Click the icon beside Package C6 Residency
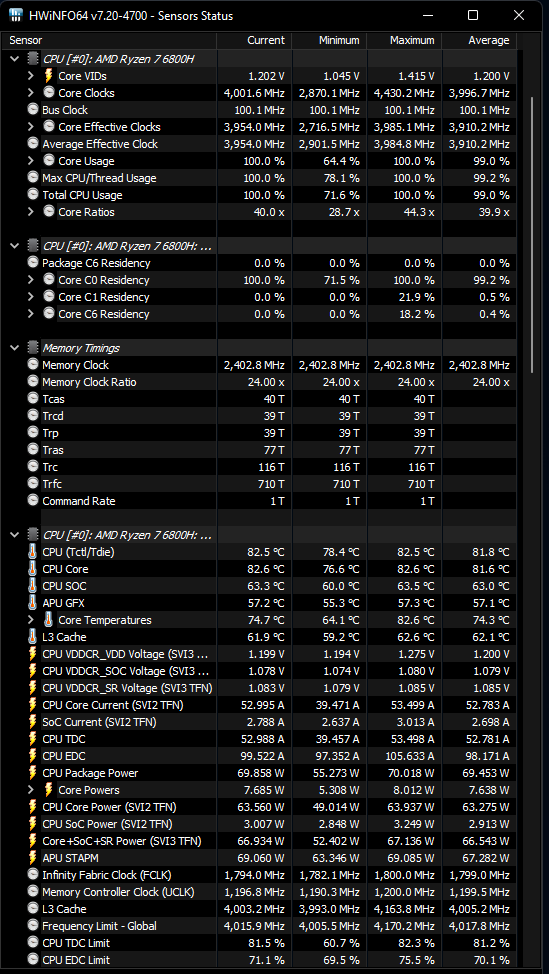Viewport: 549px width, 974px height. pos(33,263)
